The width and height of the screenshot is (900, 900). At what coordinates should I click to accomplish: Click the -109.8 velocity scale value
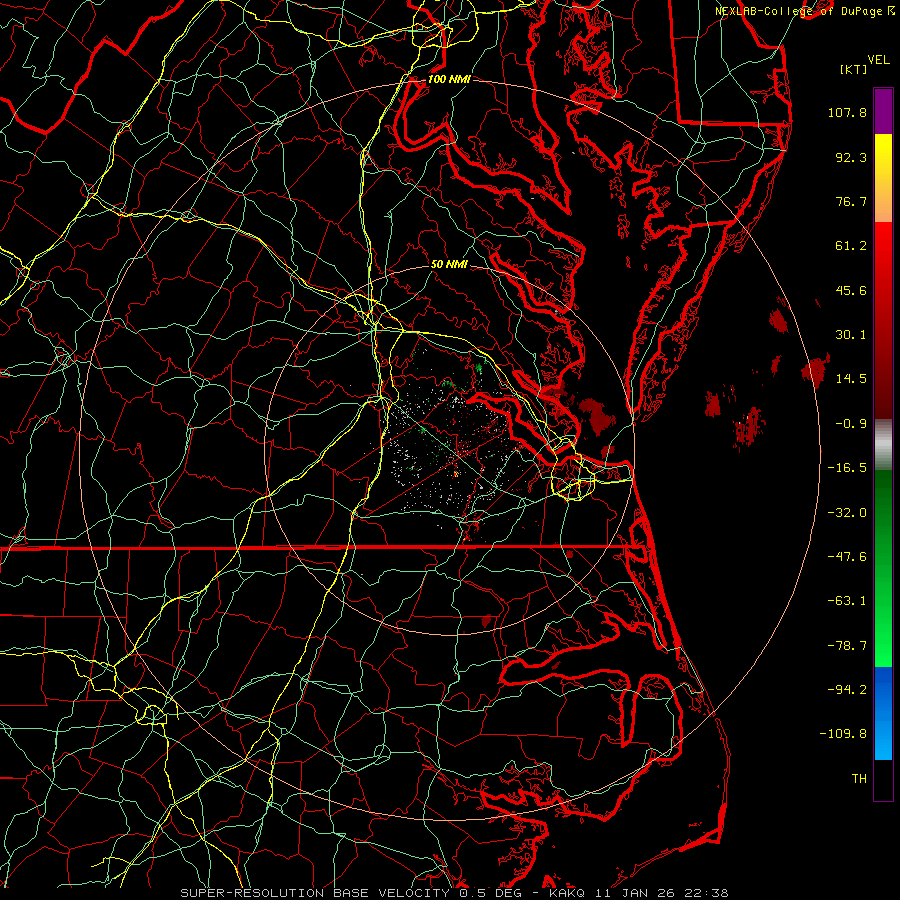(x=844, y=734)
